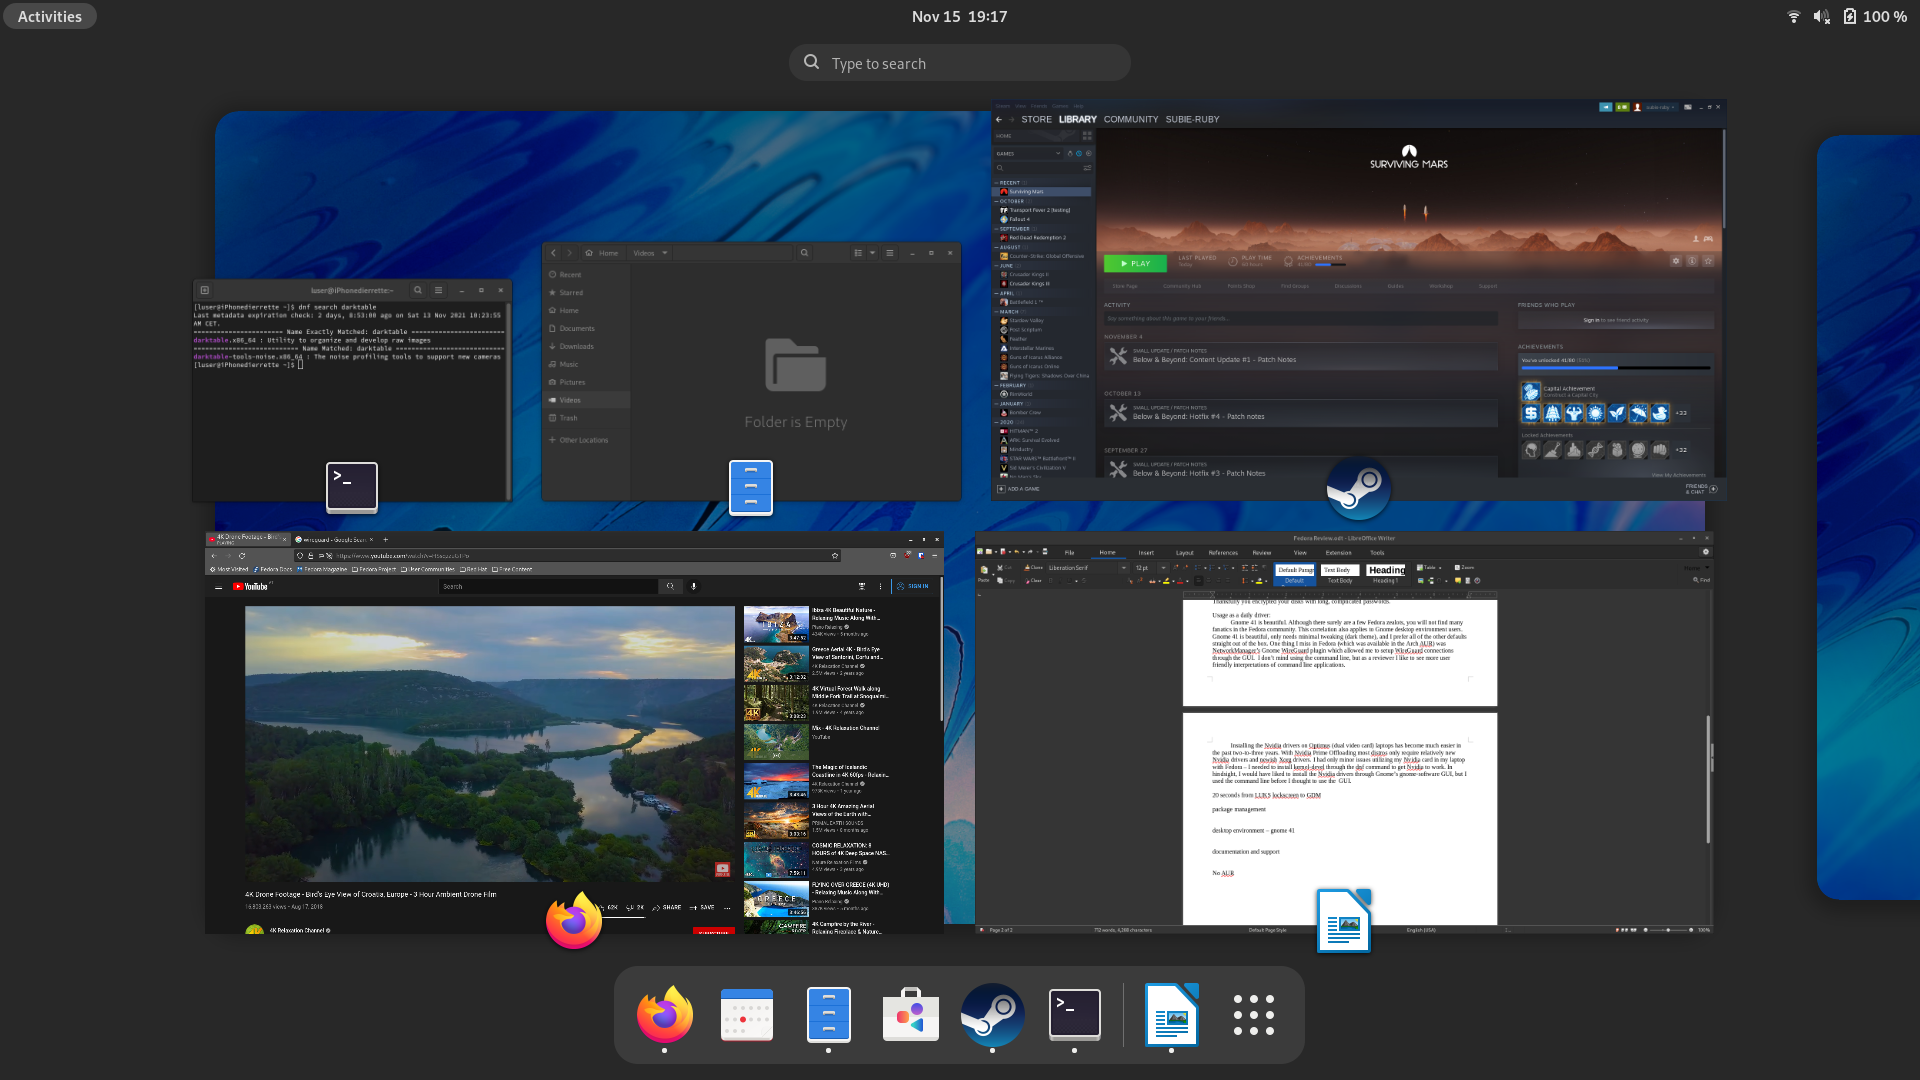
Task: Click the COMMUNITY tab in Steam
Action: [1130, 119]
